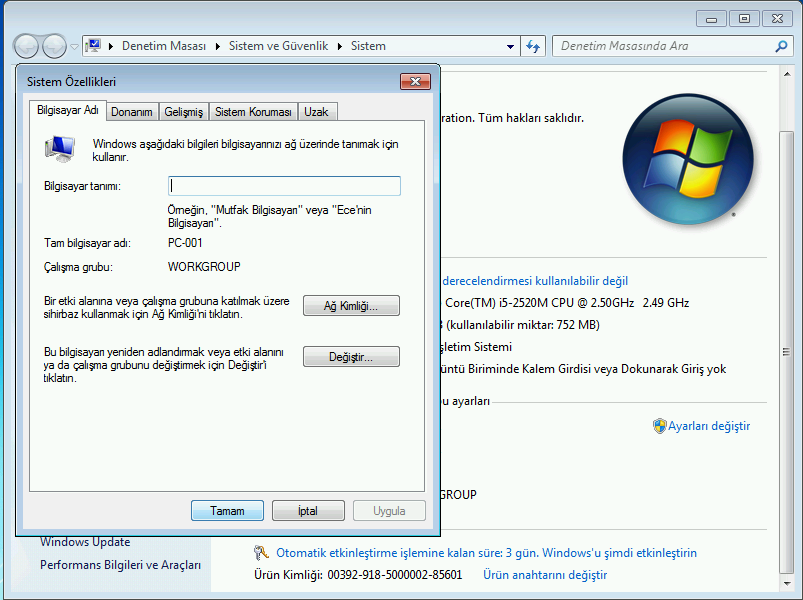Open the derecelendirmesi kullanılabilir değil link

coord(535,281)
